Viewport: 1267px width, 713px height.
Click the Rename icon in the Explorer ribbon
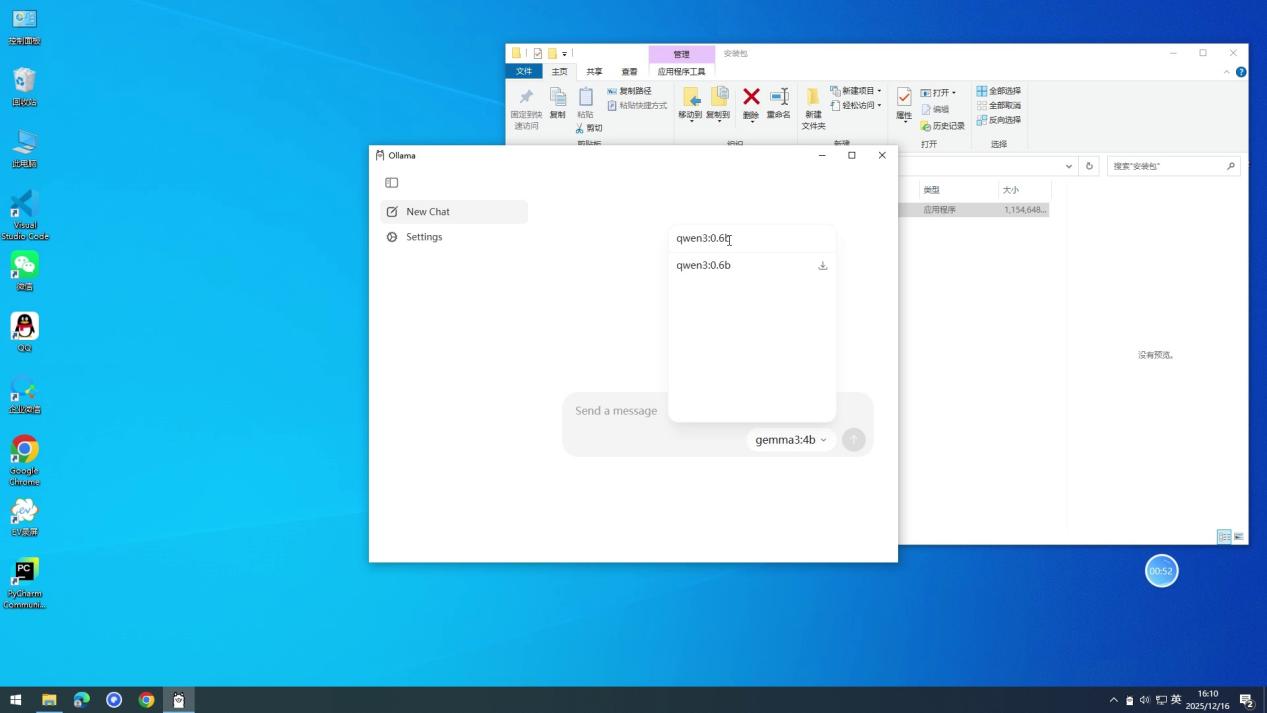click(x=778, y=98)
